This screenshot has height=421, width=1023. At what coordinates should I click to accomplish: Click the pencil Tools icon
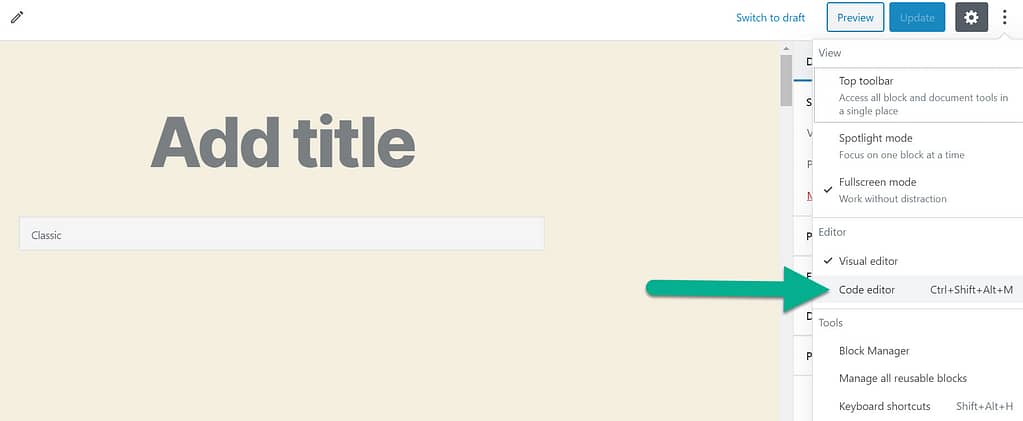pyautogui.click(x=17, y=17)
